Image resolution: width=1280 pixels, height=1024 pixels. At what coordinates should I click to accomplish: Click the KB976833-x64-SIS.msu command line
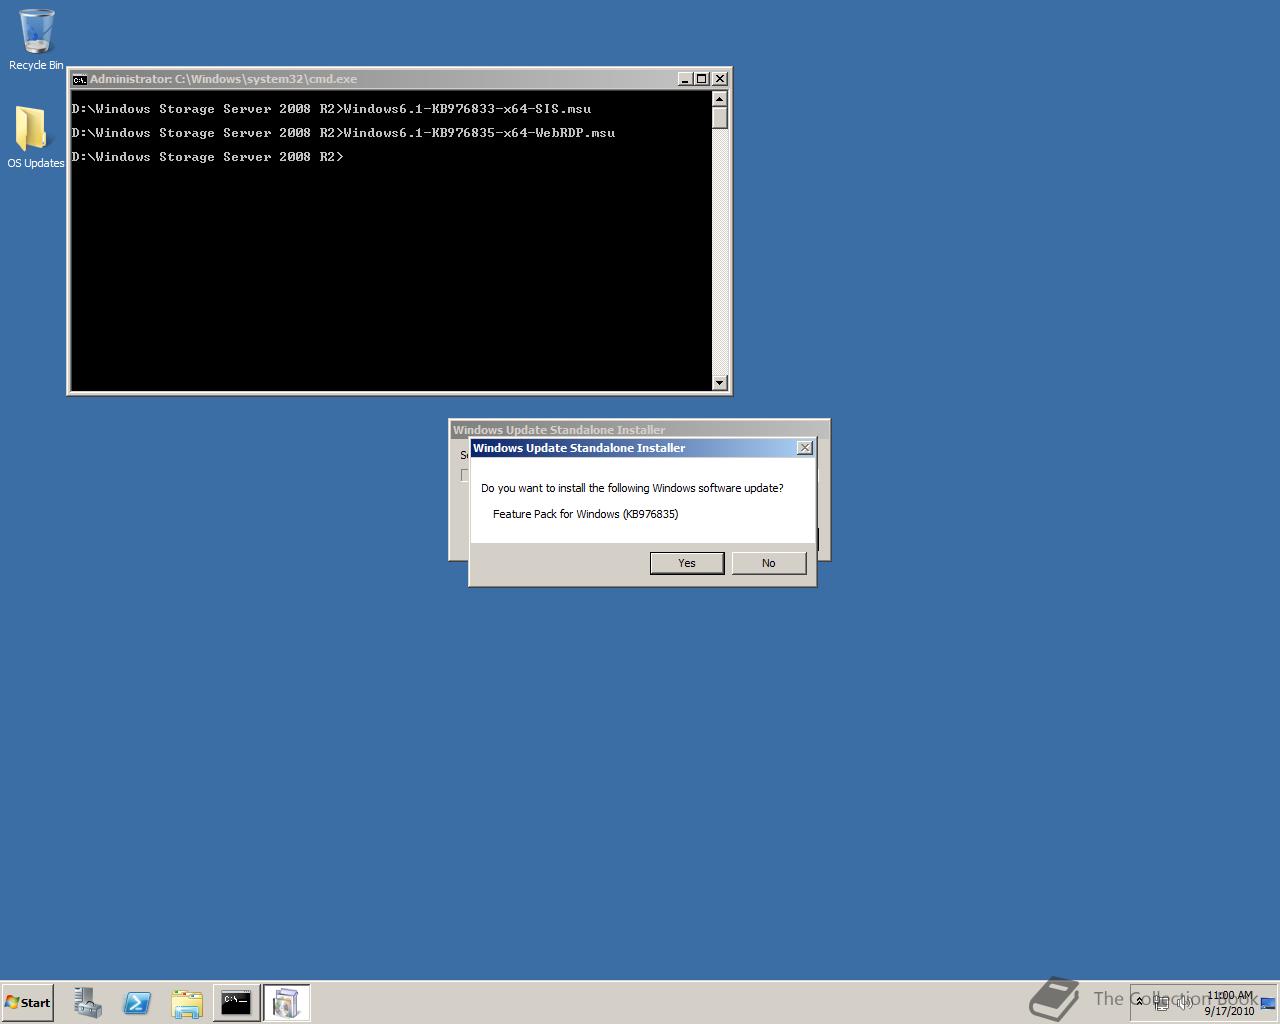331,109
